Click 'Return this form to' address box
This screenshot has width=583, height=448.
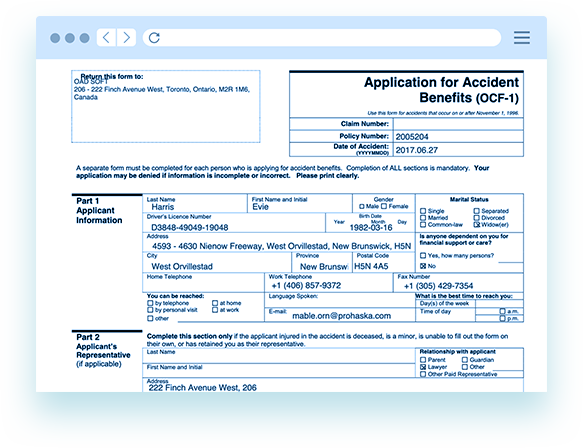[x=166, y=106]
